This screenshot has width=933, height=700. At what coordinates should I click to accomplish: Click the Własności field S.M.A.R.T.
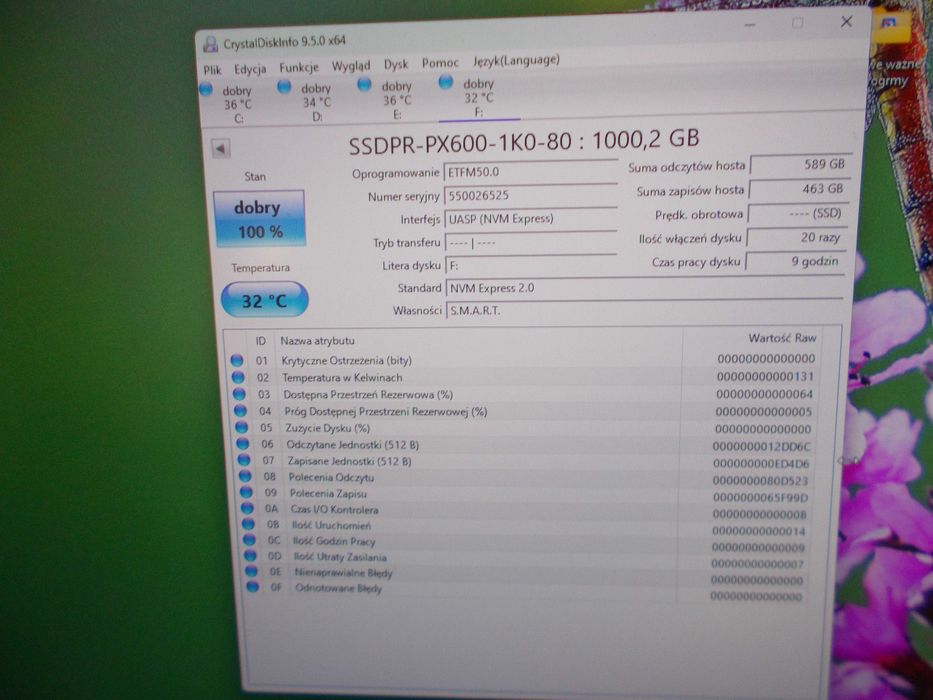[644, 310]
